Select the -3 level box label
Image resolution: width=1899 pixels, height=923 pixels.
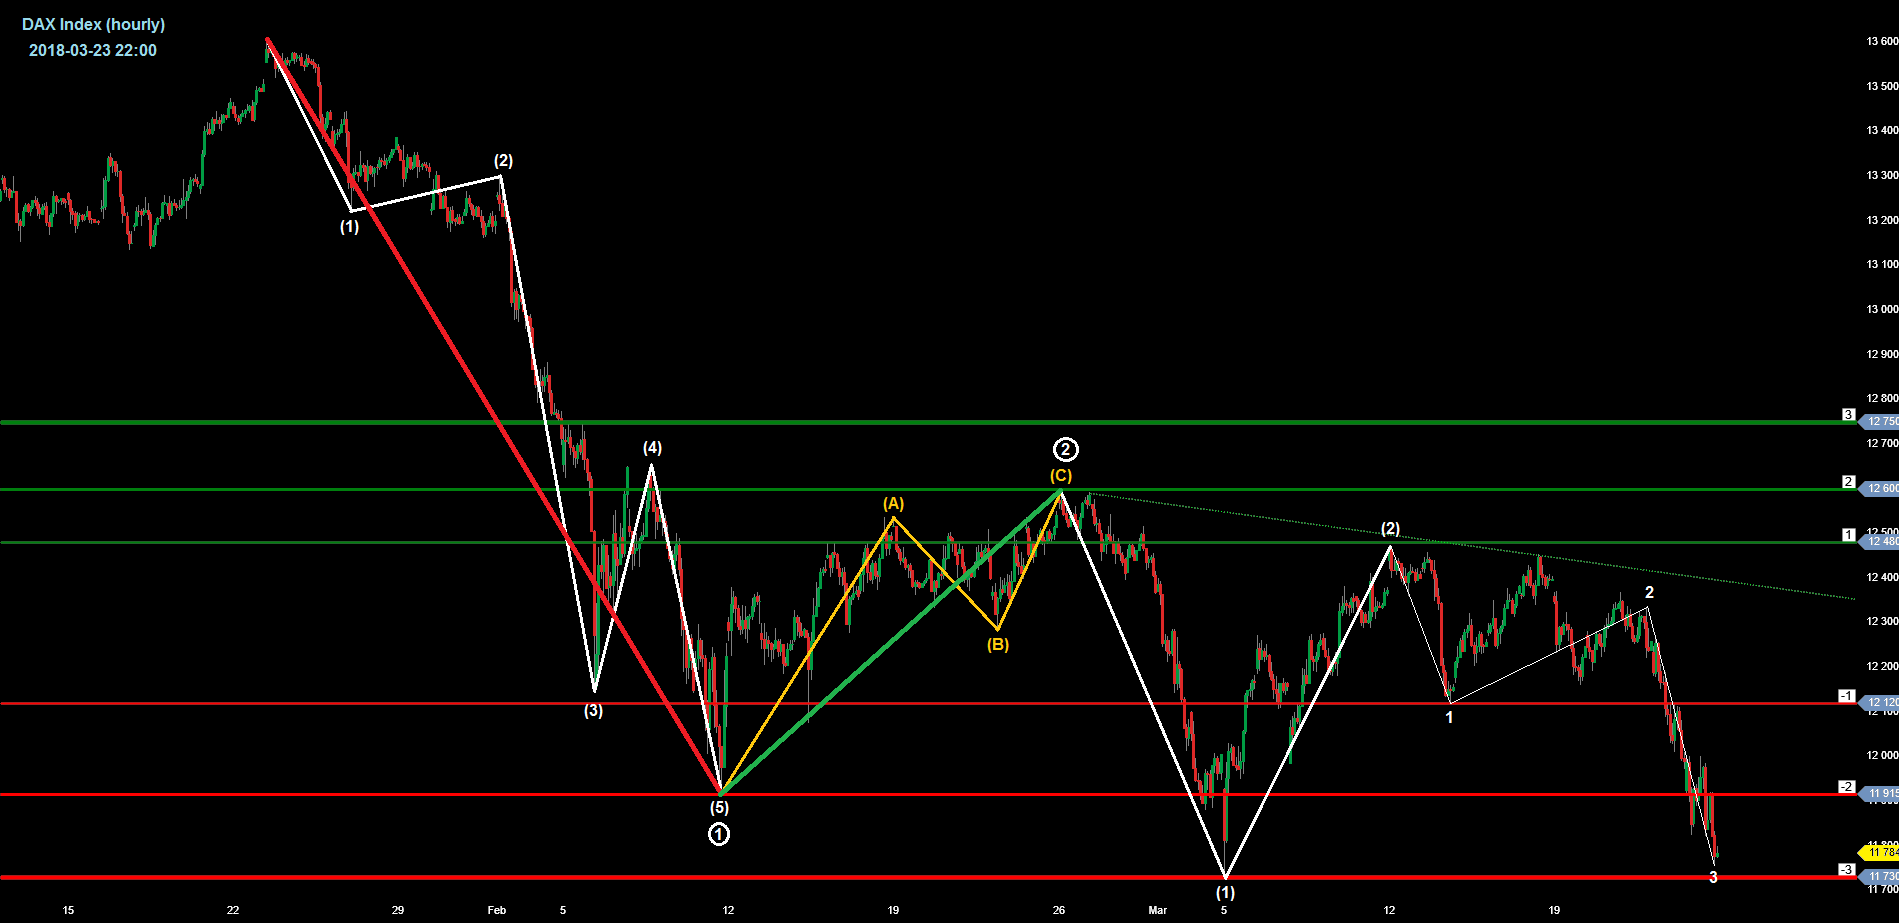(x=1847, y=870)
